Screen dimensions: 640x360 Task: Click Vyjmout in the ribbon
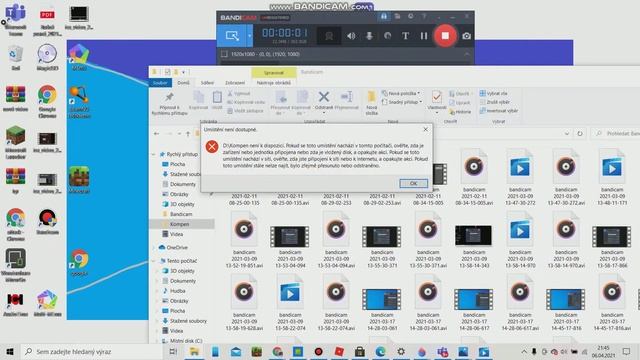239,93
